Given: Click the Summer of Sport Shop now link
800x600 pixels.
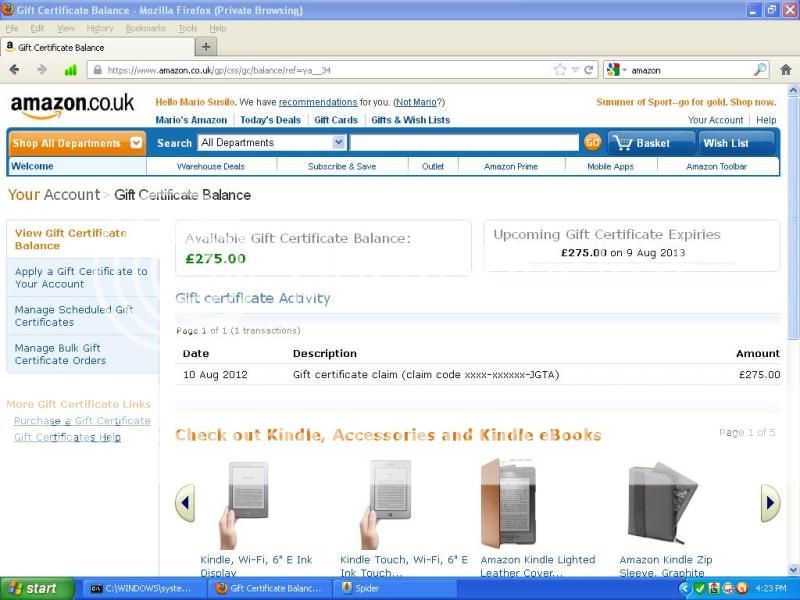Looking at the screenshot, I should click(x=686, y=102).
